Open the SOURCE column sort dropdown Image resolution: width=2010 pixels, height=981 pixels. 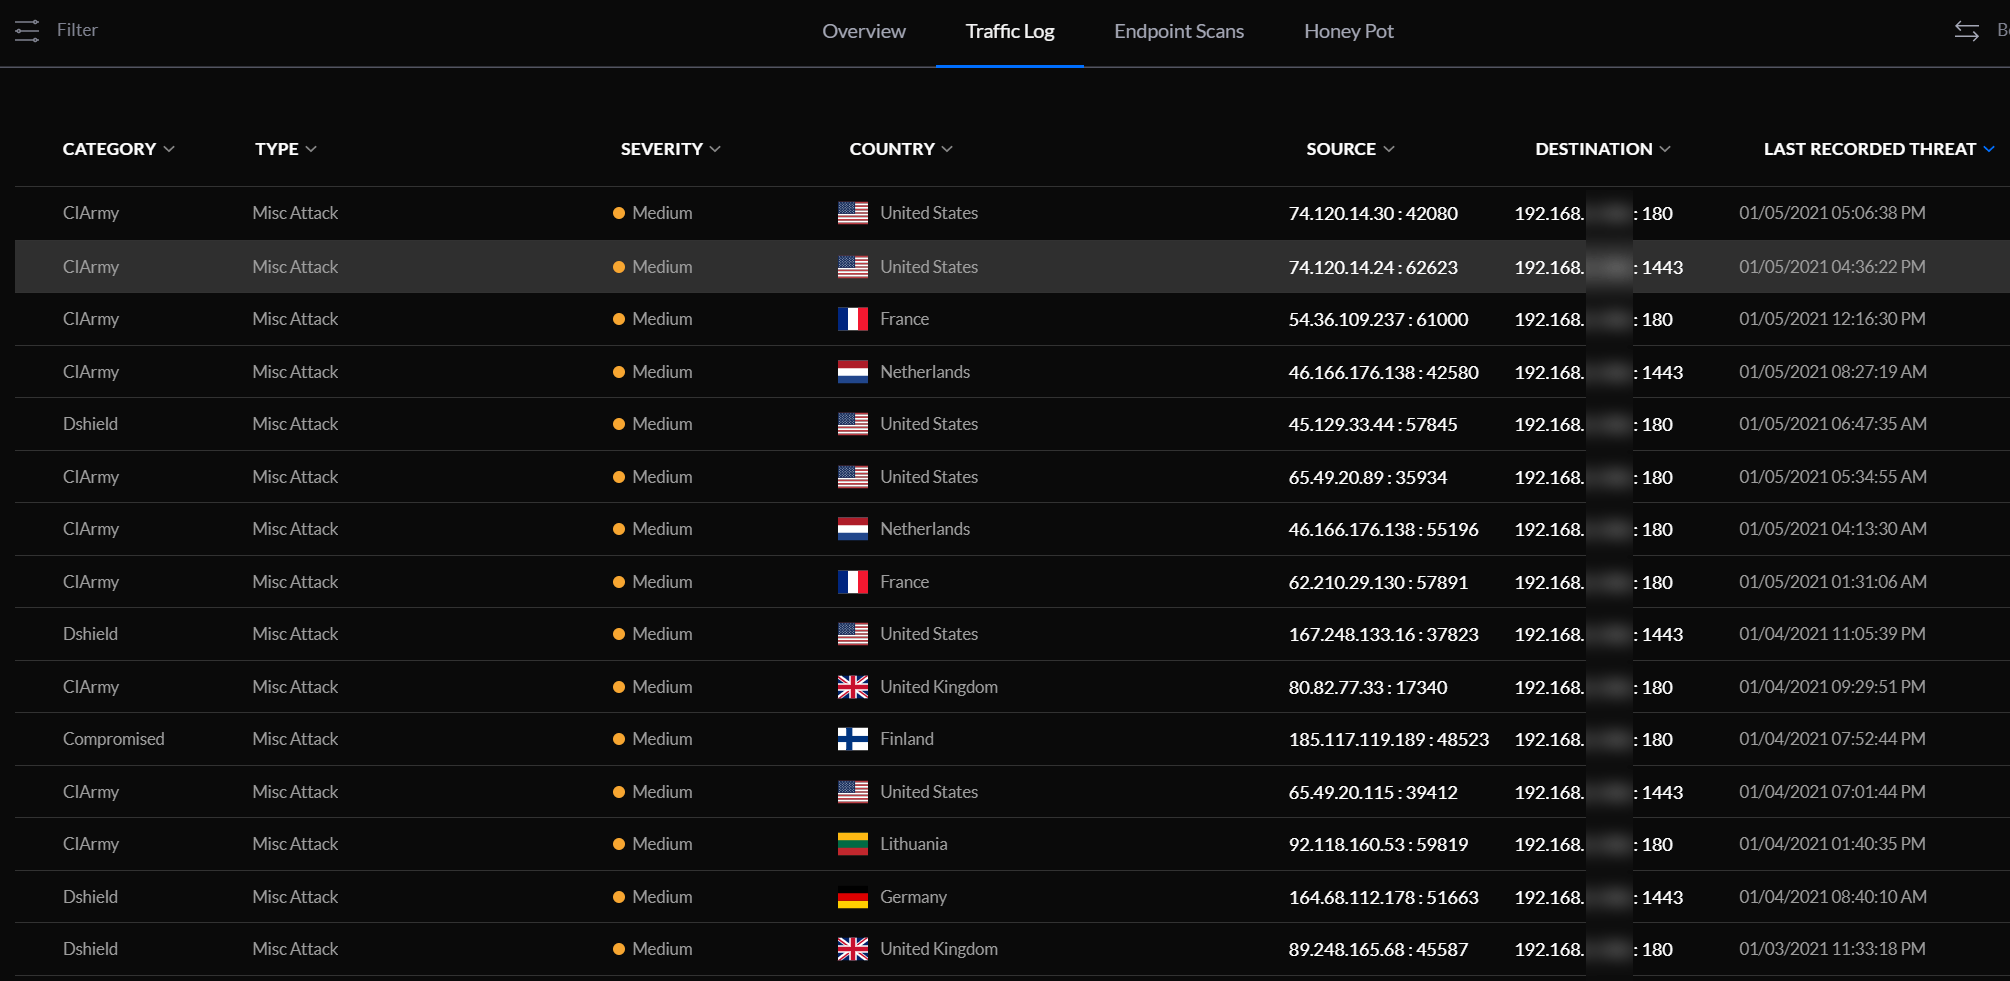pyautogui.click(x=1389, y=148)
